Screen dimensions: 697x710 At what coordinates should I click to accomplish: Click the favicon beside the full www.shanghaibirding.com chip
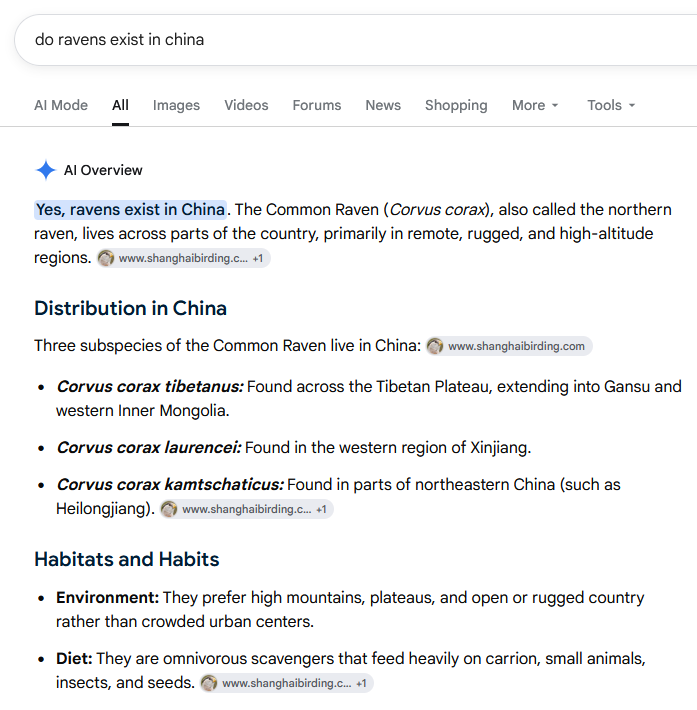435,346
